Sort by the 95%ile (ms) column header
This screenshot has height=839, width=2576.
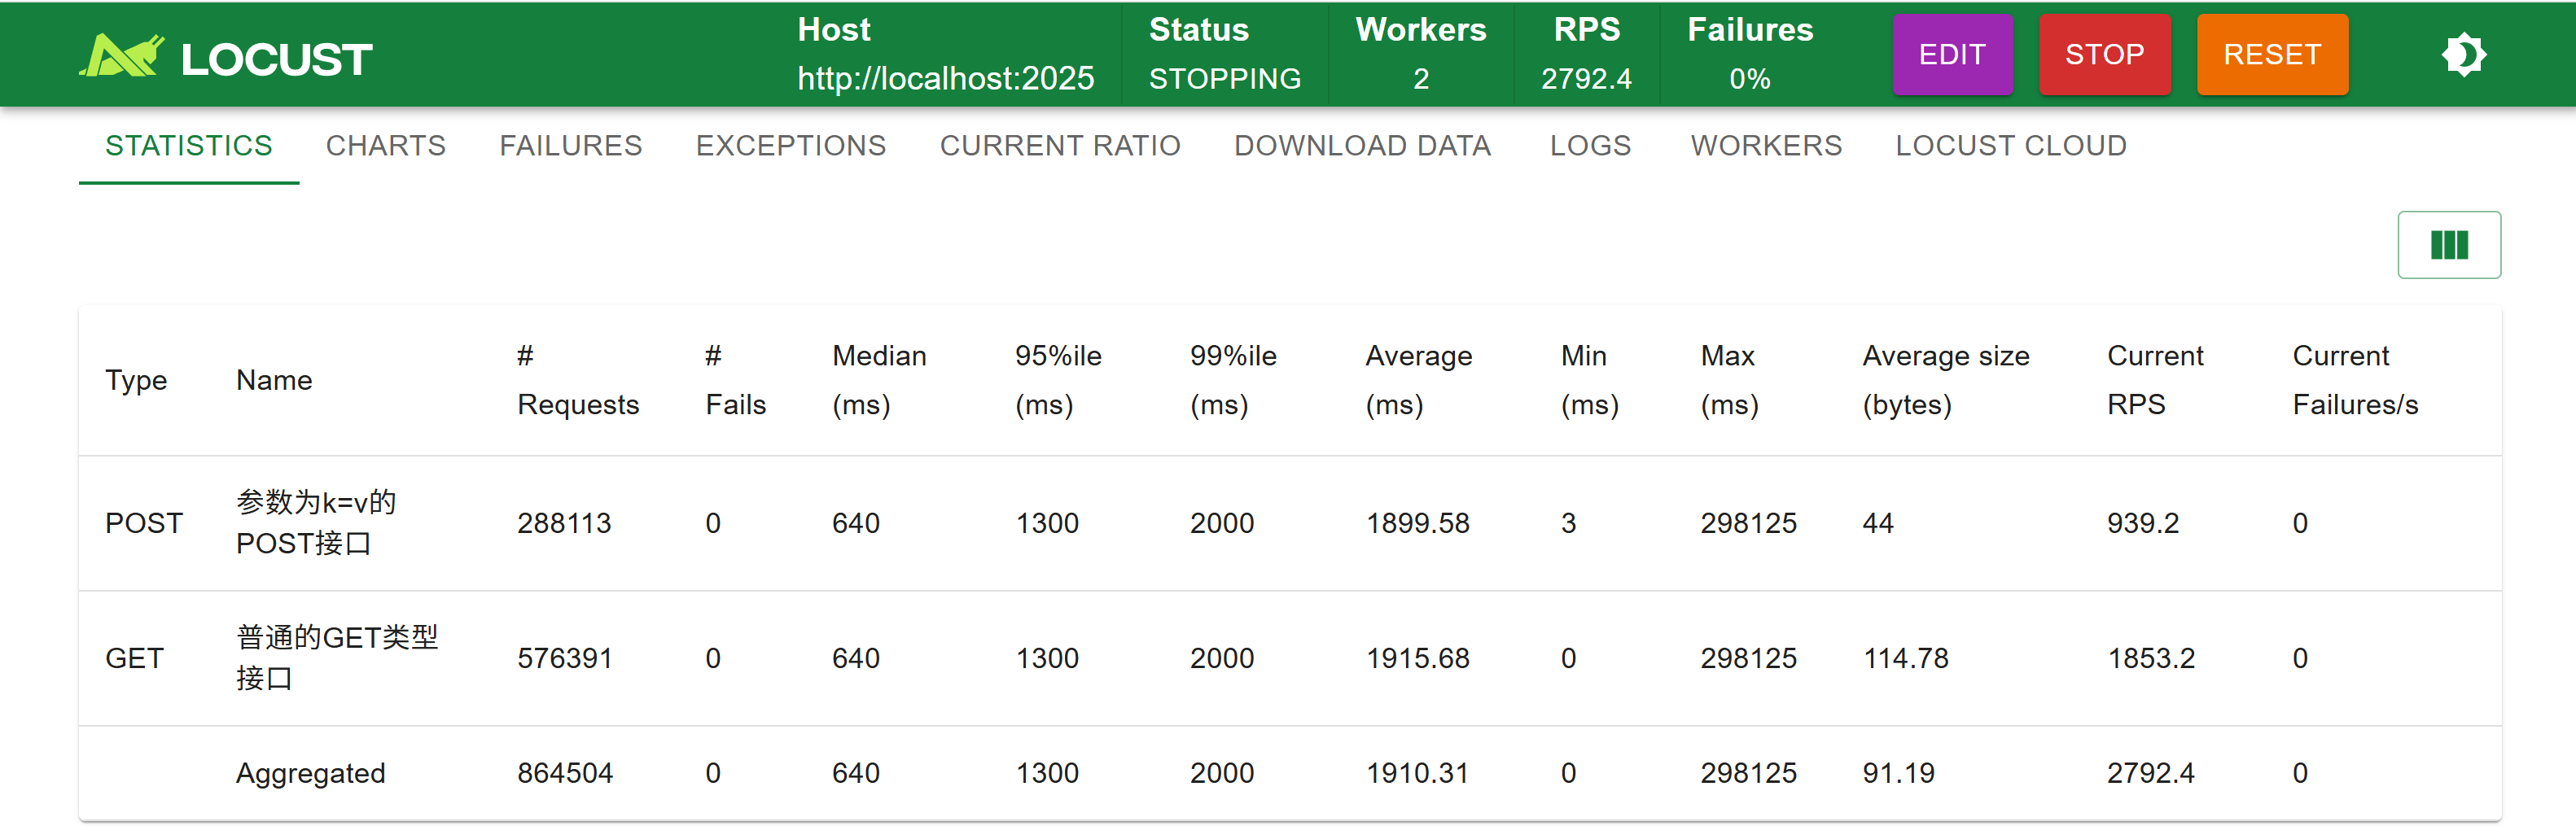pos(1058,381)
